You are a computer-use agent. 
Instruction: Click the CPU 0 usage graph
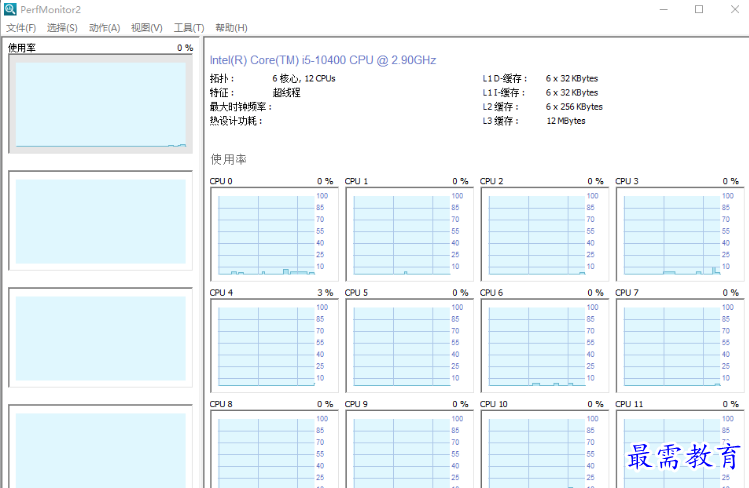[x=266, y=234]
